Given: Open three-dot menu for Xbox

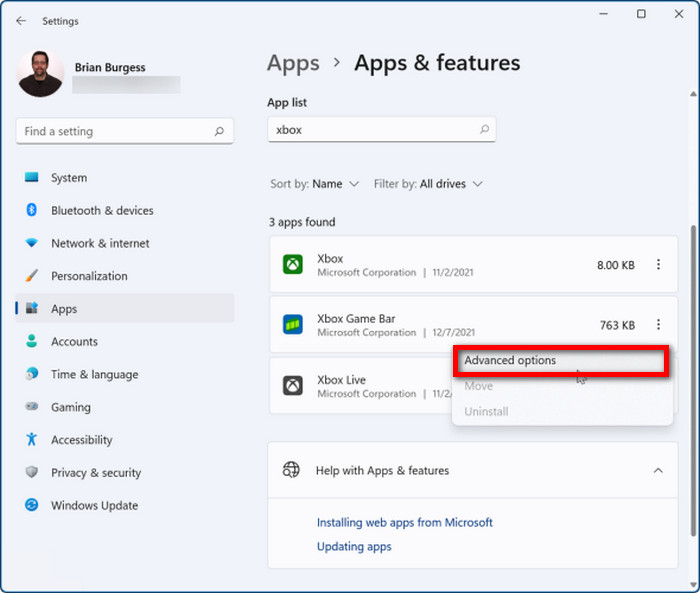Looking at the screenshot, I should (658, 264).
